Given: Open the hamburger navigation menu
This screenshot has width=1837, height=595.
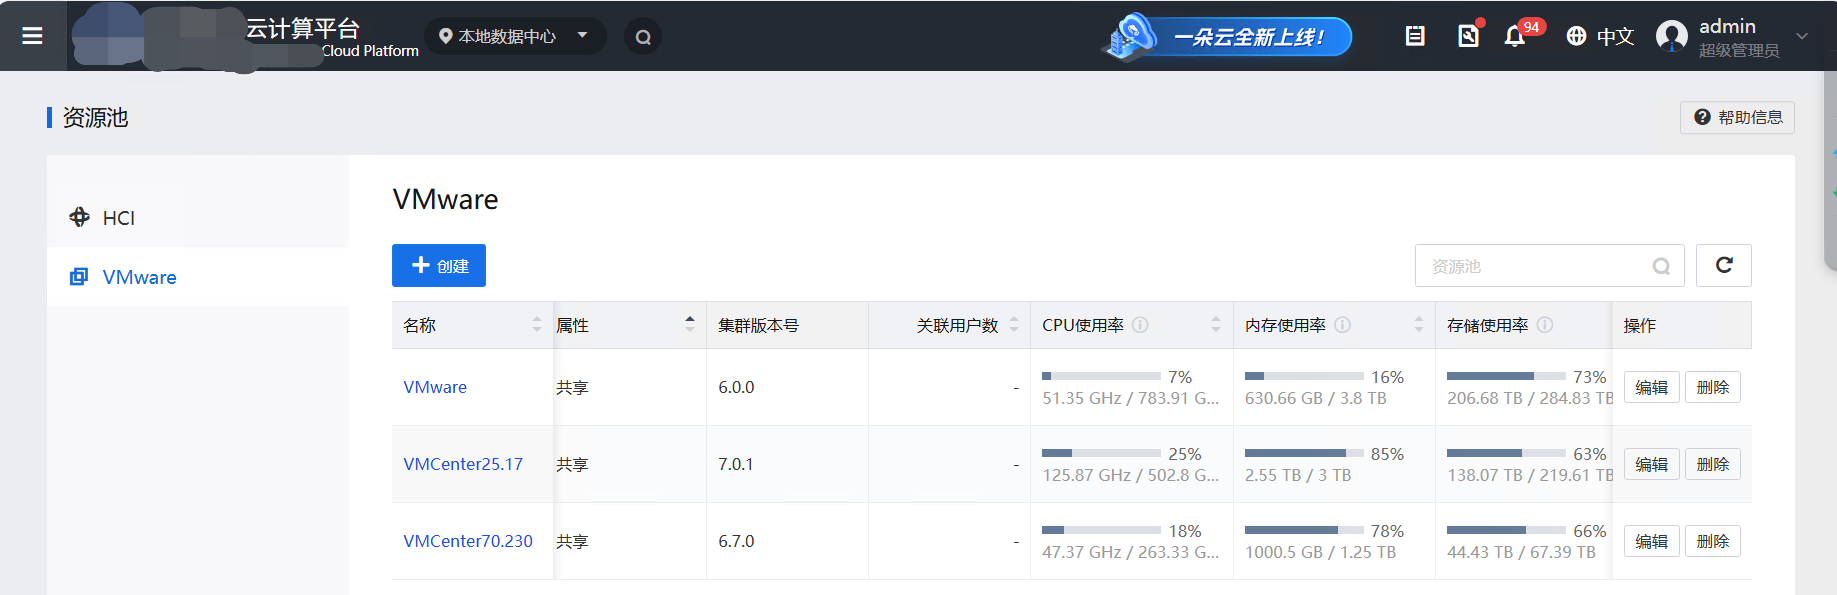Looking at the screenshot, I should pos(32,36).
